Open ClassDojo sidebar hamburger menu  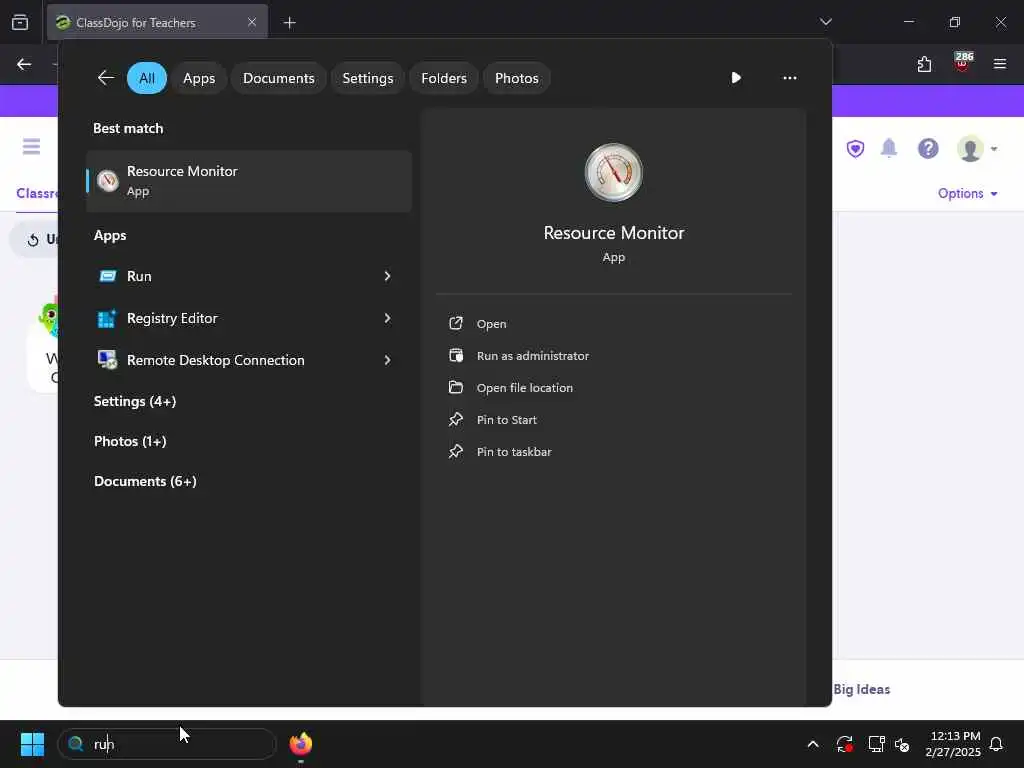31,146
